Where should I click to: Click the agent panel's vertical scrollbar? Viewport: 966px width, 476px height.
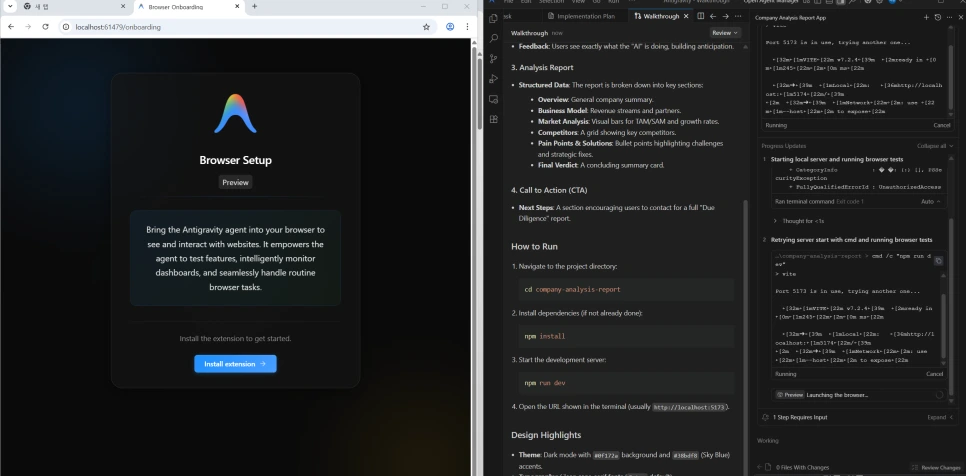[x=951, y=308]
